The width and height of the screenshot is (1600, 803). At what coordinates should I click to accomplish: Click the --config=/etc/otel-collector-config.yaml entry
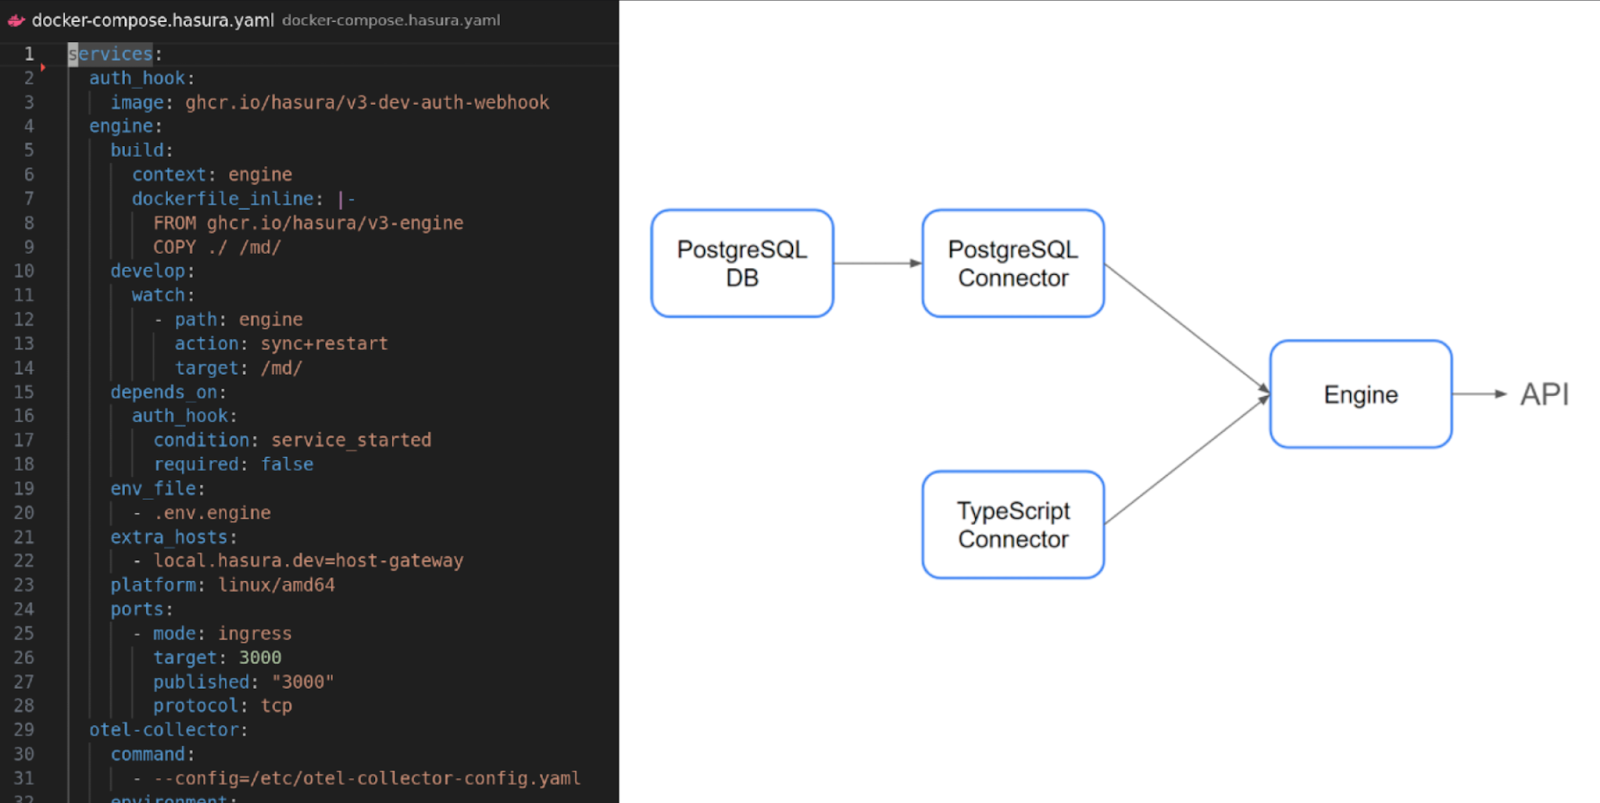coord(367,778)
